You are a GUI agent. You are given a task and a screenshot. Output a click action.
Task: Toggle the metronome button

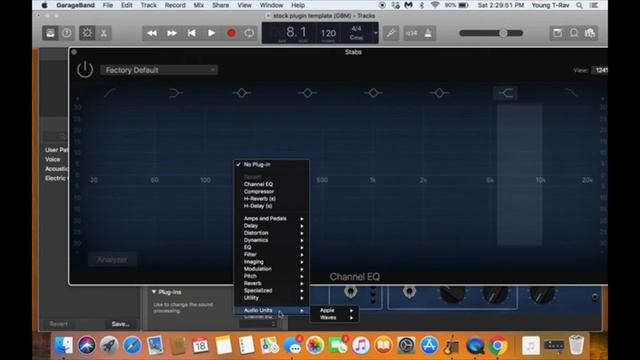[428, 33]
